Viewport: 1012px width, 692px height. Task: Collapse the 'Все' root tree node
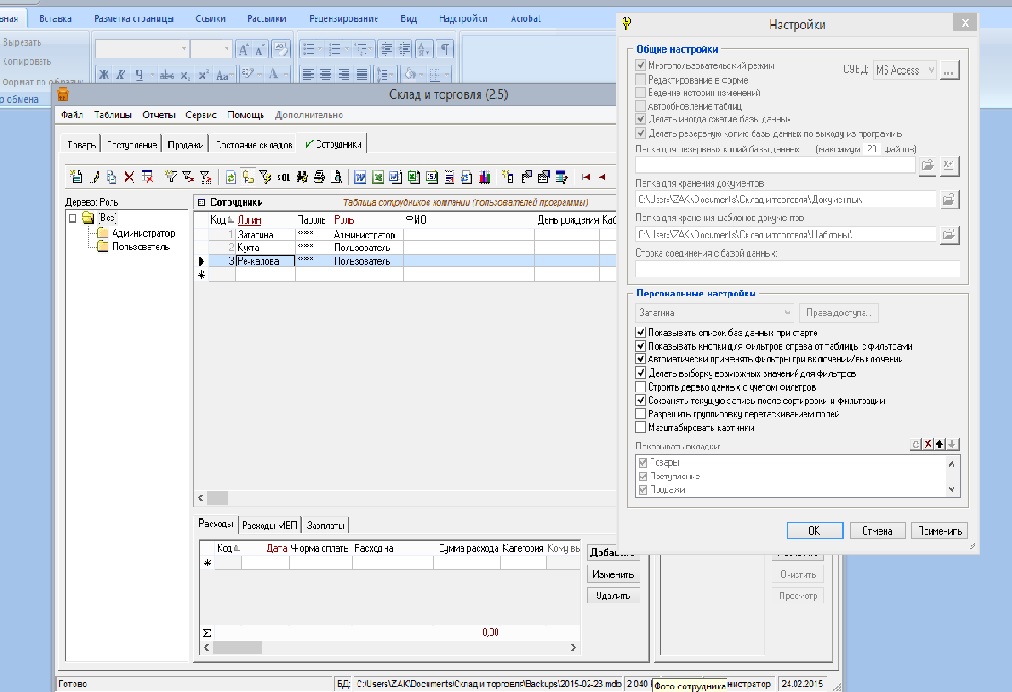point(73,218)
